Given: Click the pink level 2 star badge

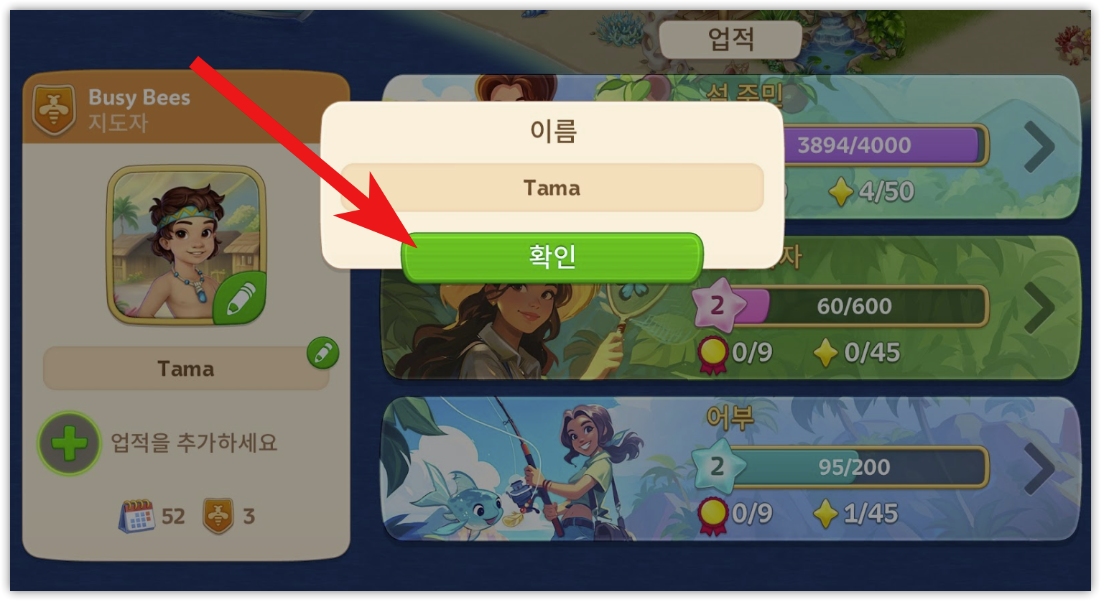Looking at the screenshot, I should (x=716, y=305).
